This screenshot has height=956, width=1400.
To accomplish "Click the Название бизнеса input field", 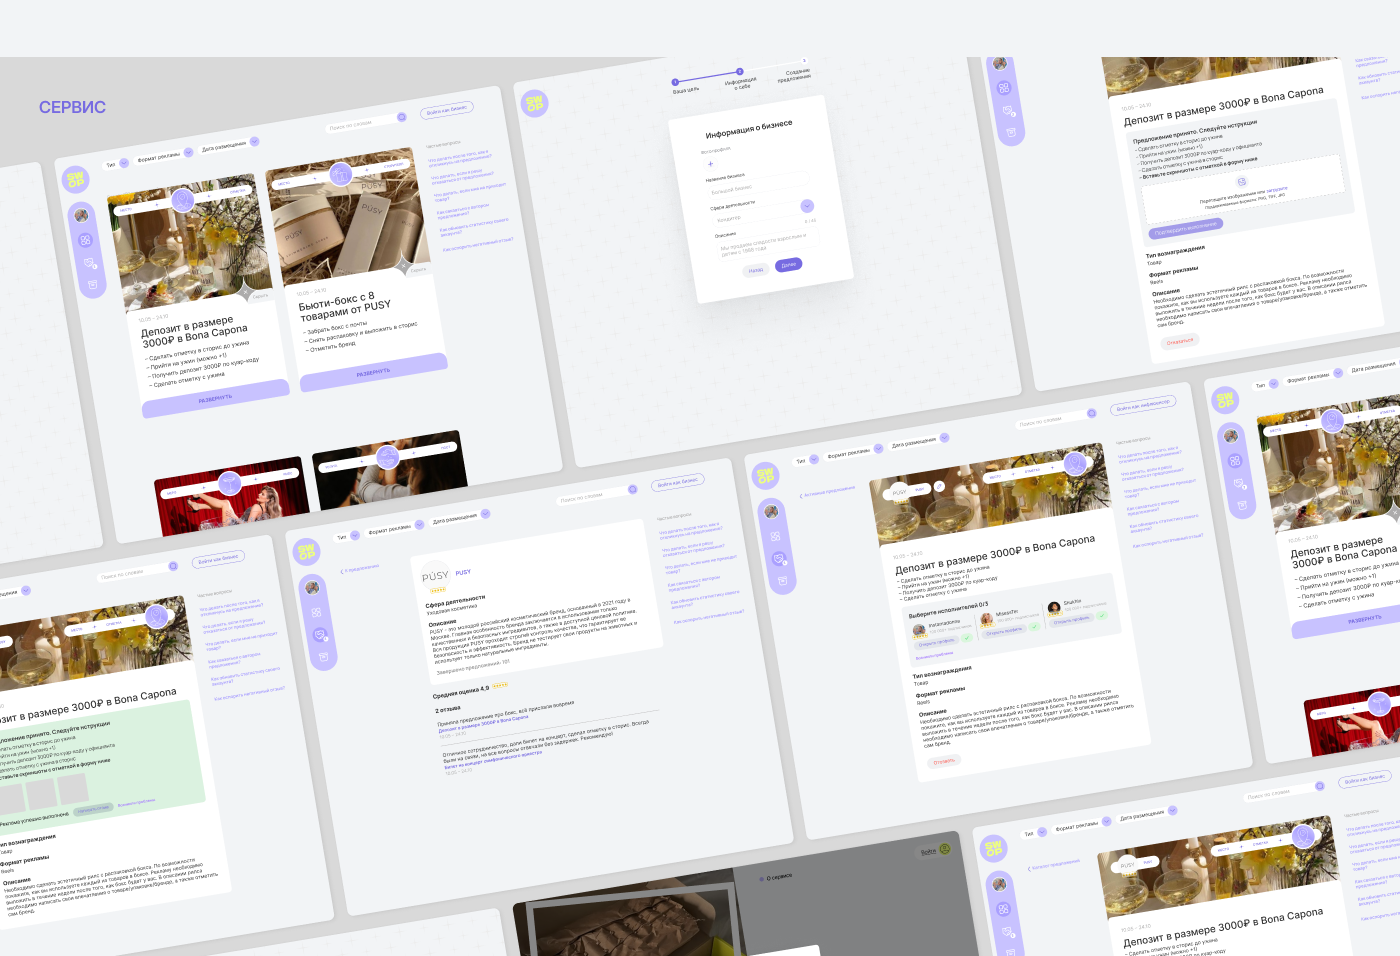I will pyautogui.click(x=759, y=184).
